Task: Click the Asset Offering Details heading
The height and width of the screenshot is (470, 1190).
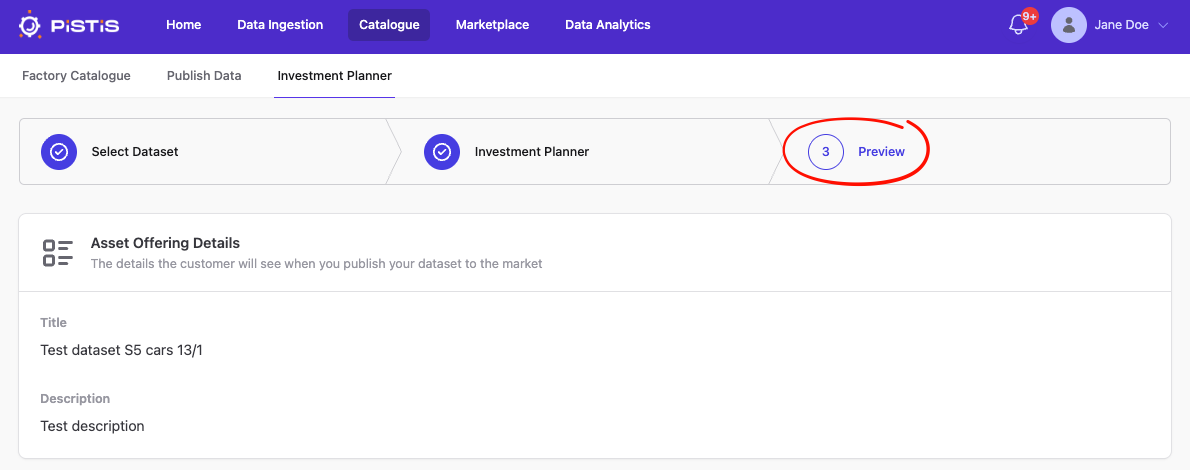Action: click(x=165, y=243)
